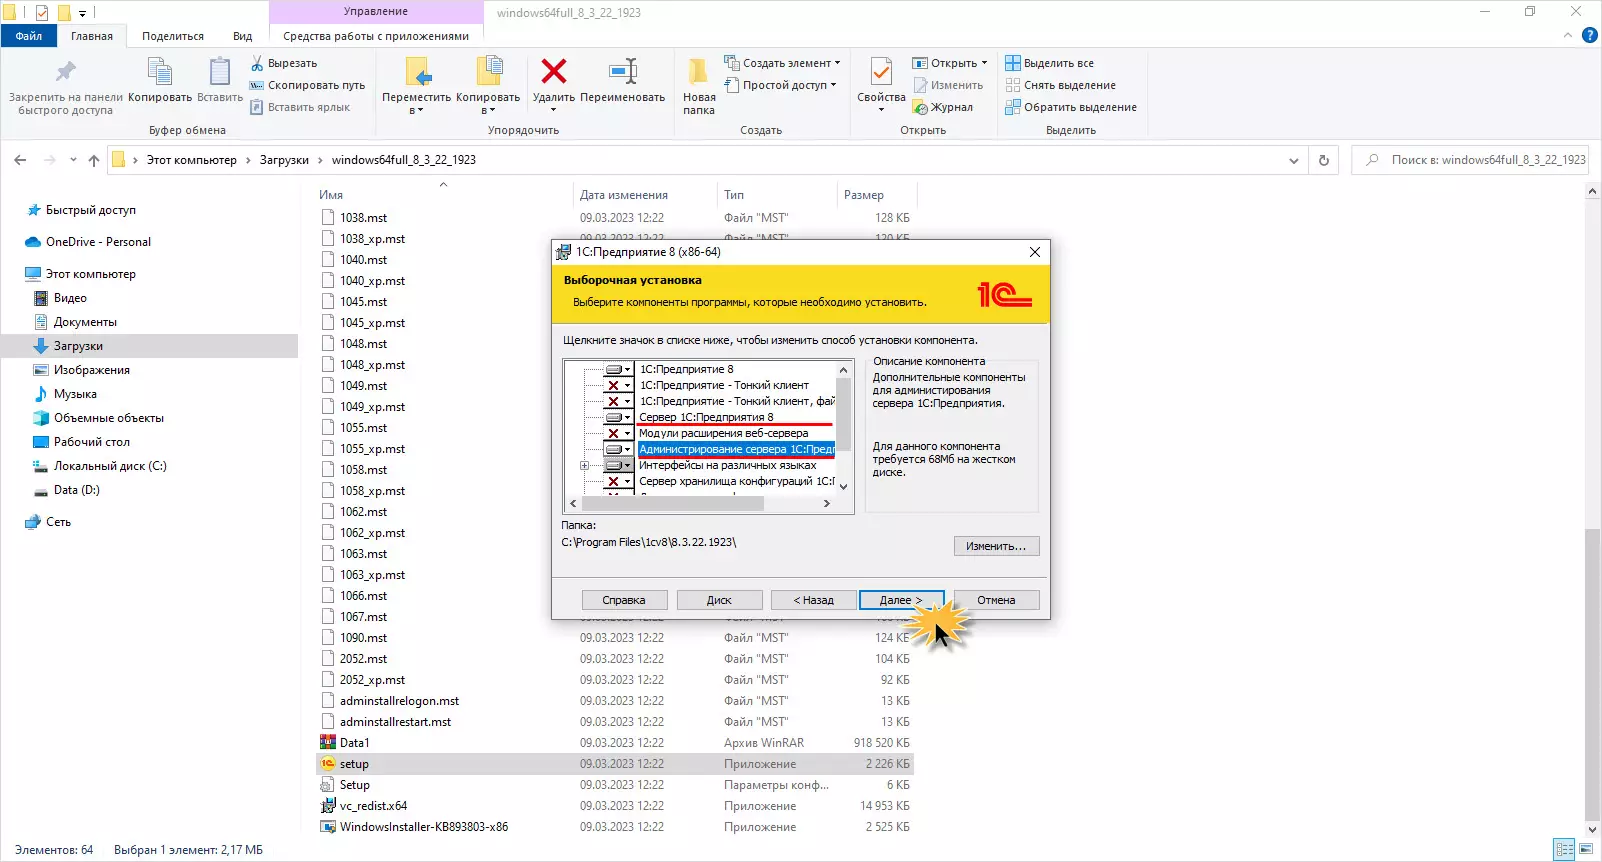Click the Вставить clipboard icon in ribbon

coord(220,72)
